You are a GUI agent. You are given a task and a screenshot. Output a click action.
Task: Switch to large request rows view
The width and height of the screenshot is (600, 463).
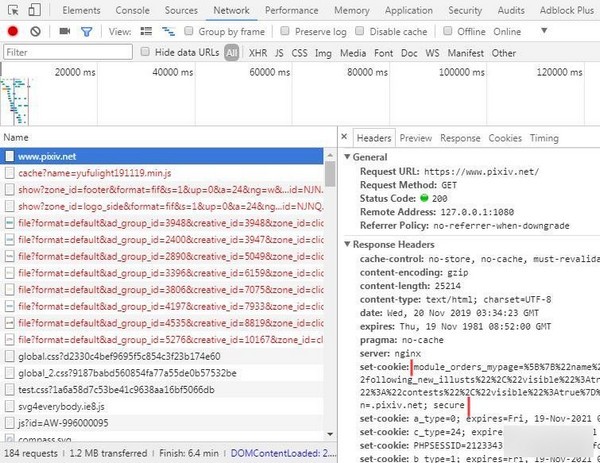pos(146,31)
